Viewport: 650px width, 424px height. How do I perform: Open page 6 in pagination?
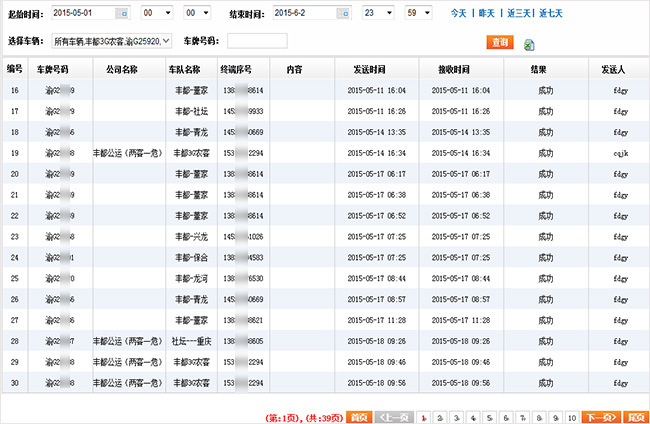click(506, 418)
